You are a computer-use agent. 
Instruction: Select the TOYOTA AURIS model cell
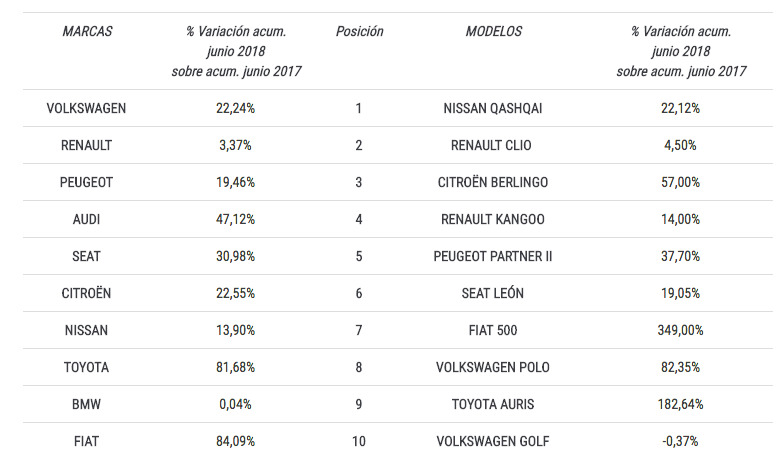click(x=493, y=404)
